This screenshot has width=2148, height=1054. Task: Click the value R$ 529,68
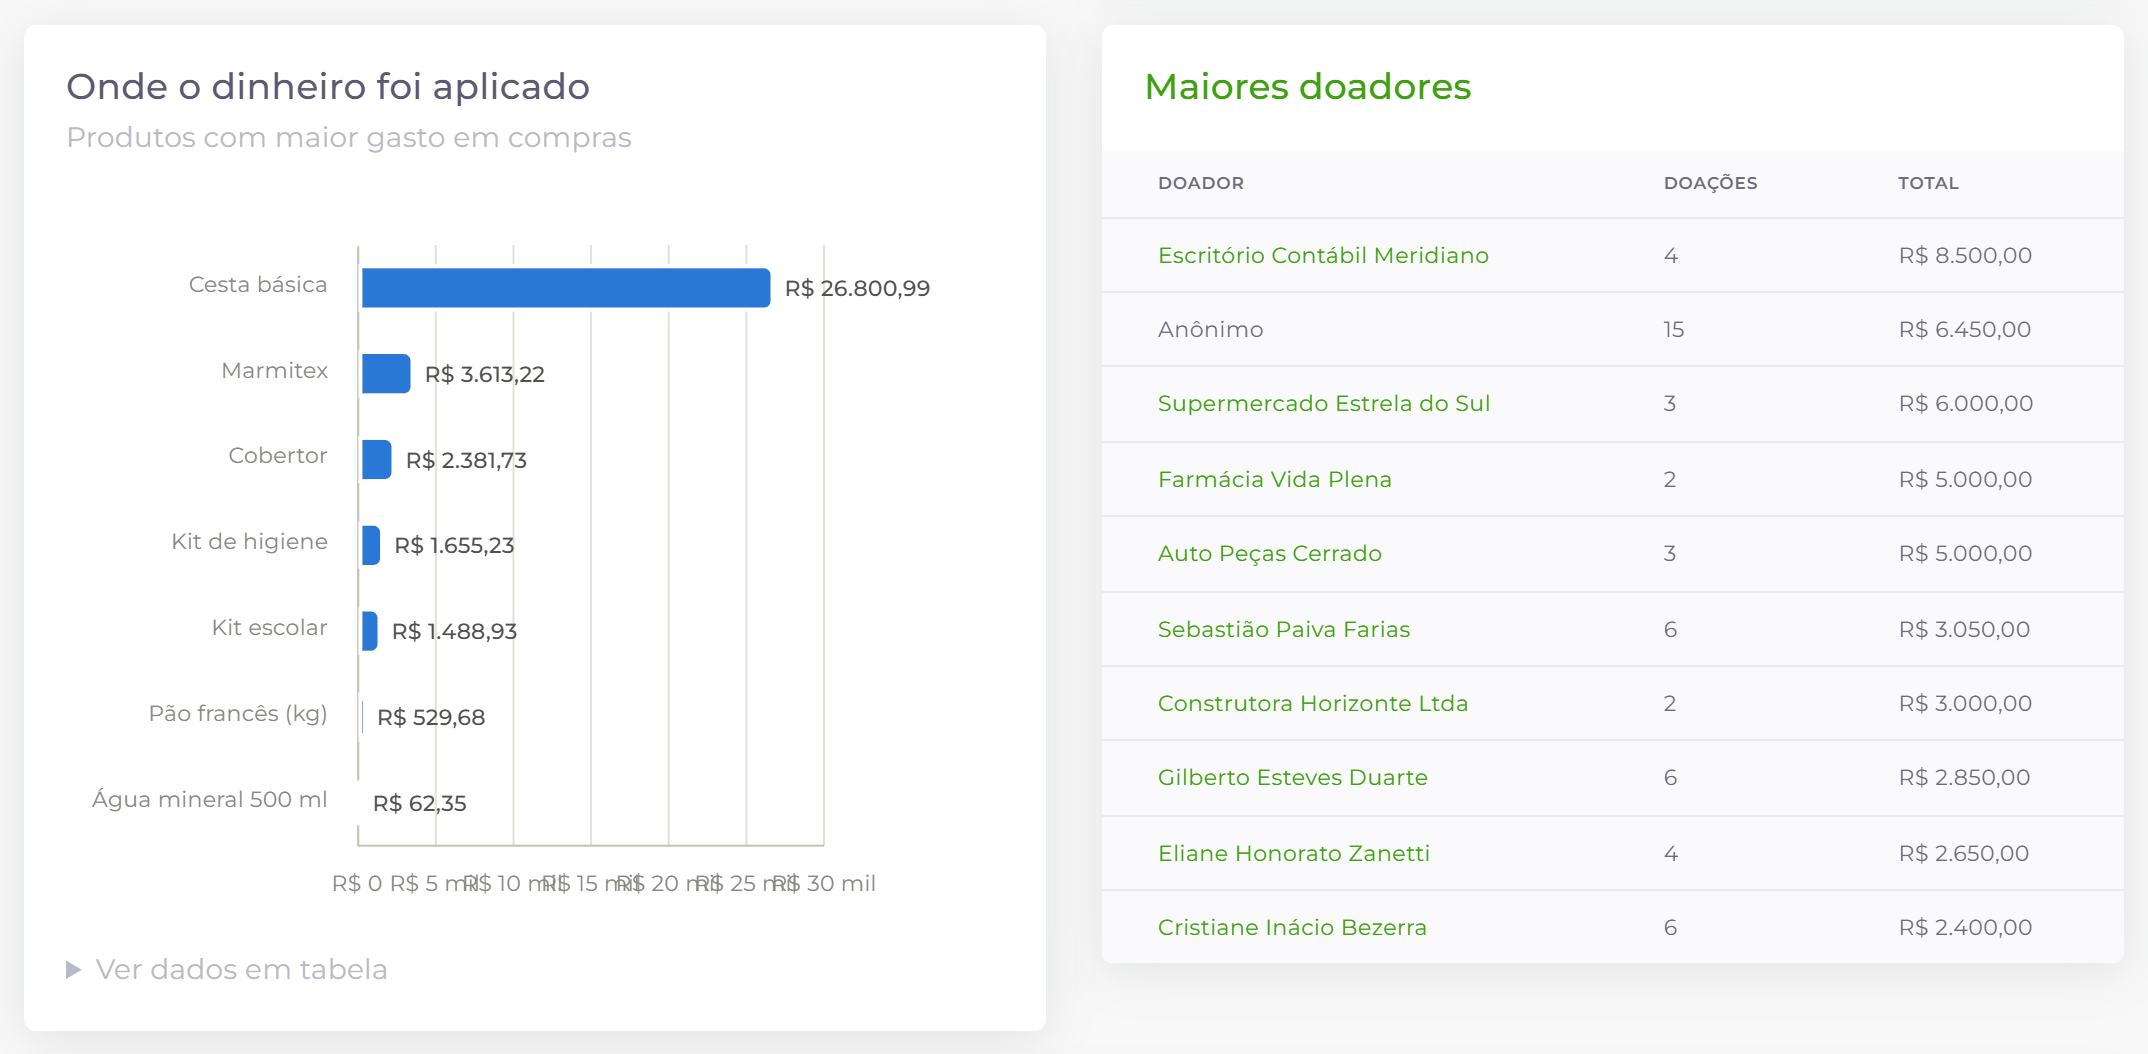pyautogui.click(x=431, y=717)
